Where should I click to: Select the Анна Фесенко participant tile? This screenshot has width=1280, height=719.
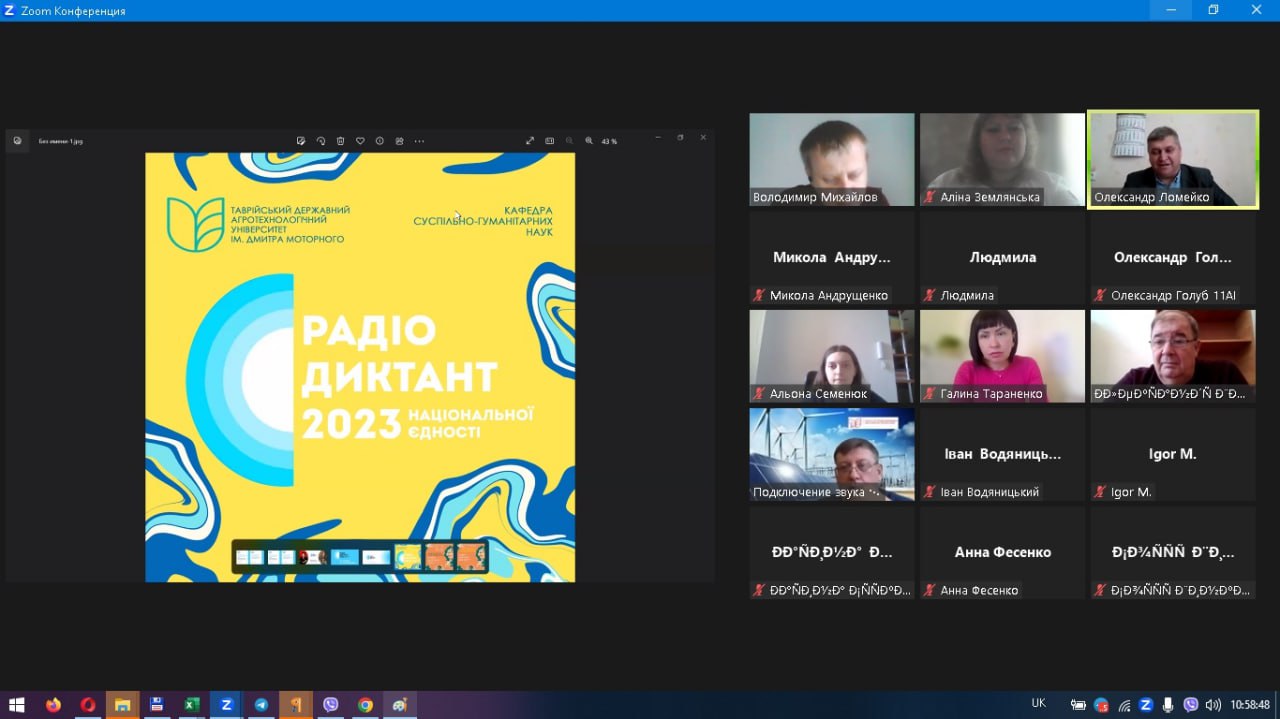point(1001,552)
